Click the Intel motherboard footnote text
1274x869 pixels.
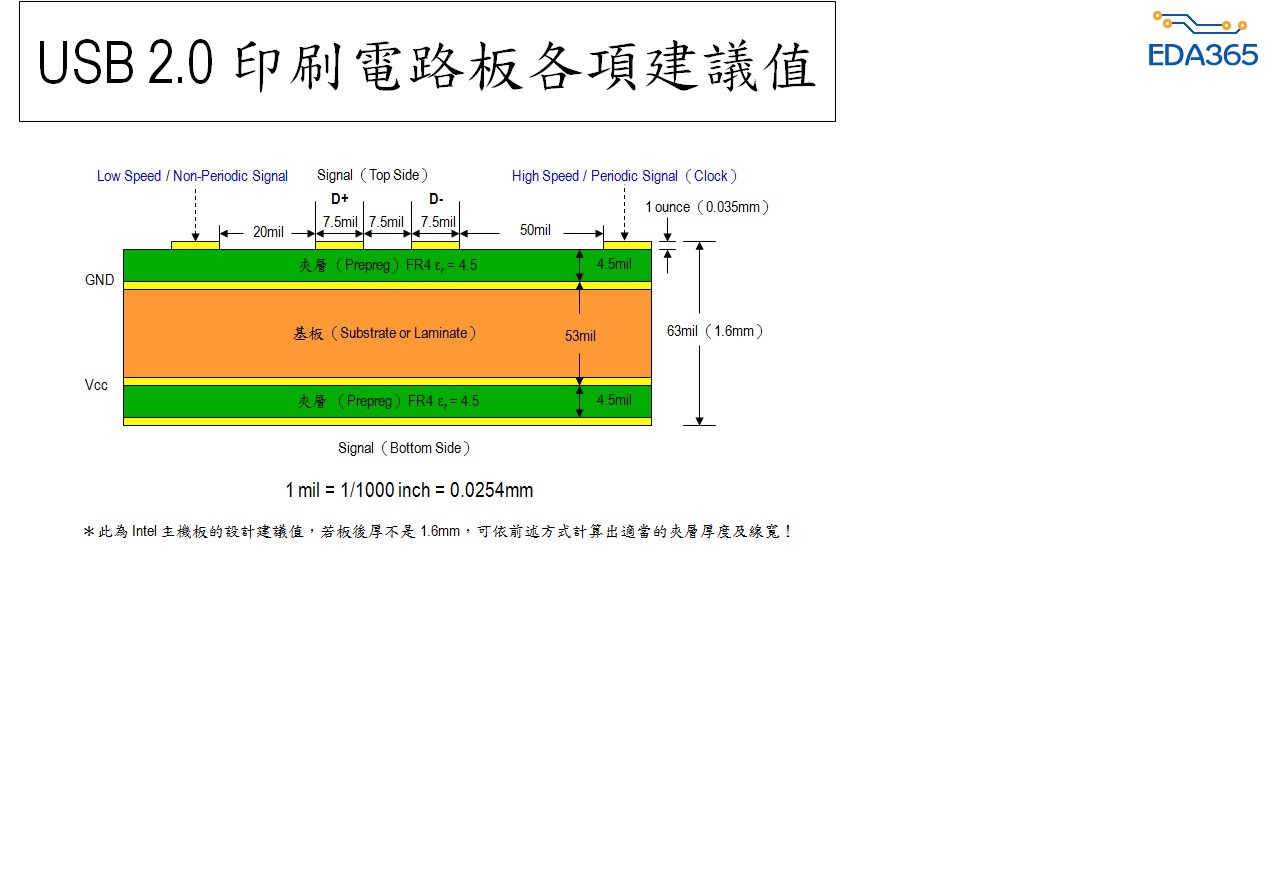pos(438,532)
